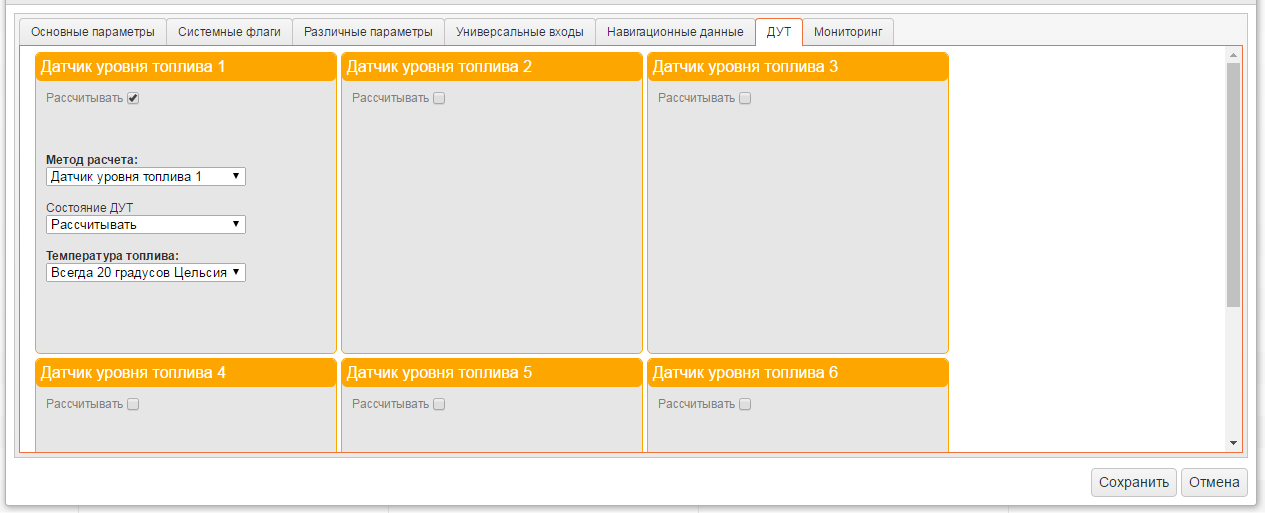Click the Состояние ДУТ label
The image size is (1265, 513).
[90, 207]
